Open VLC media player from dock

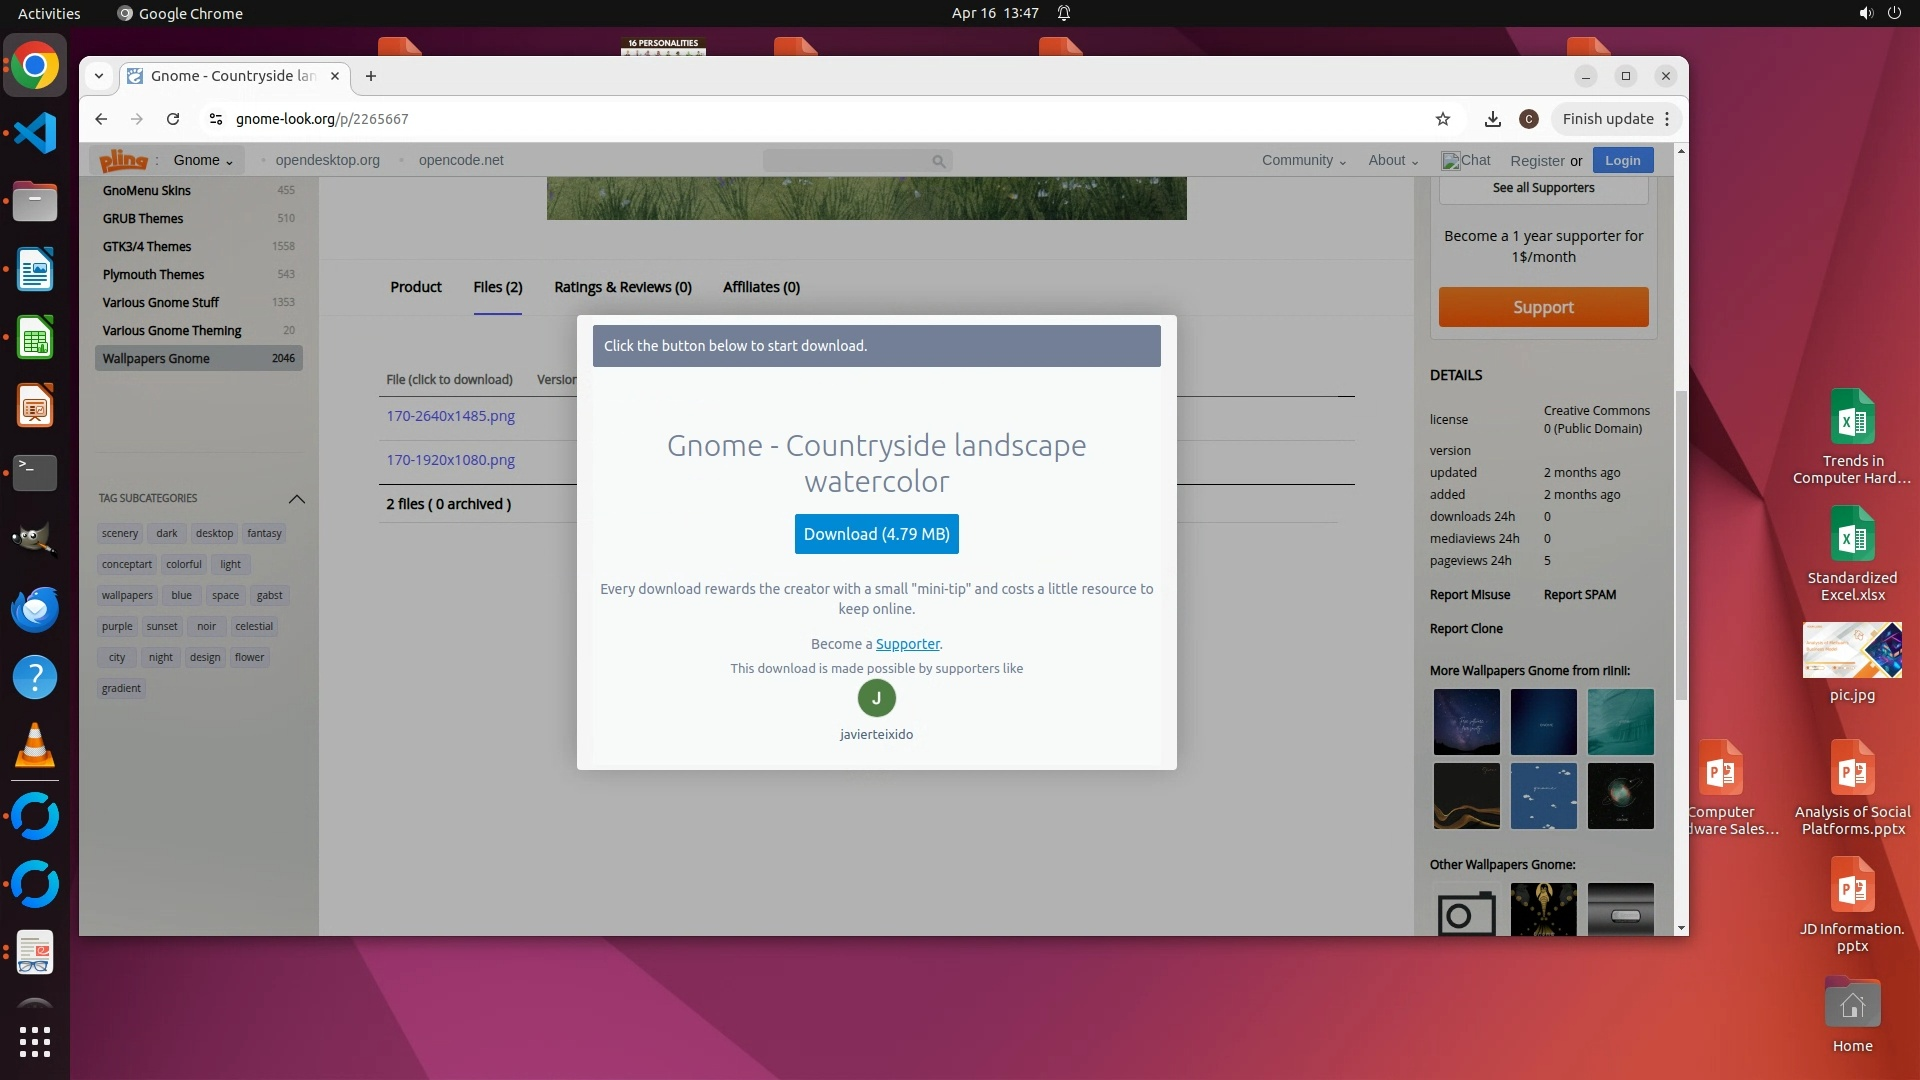pos(35,746)
